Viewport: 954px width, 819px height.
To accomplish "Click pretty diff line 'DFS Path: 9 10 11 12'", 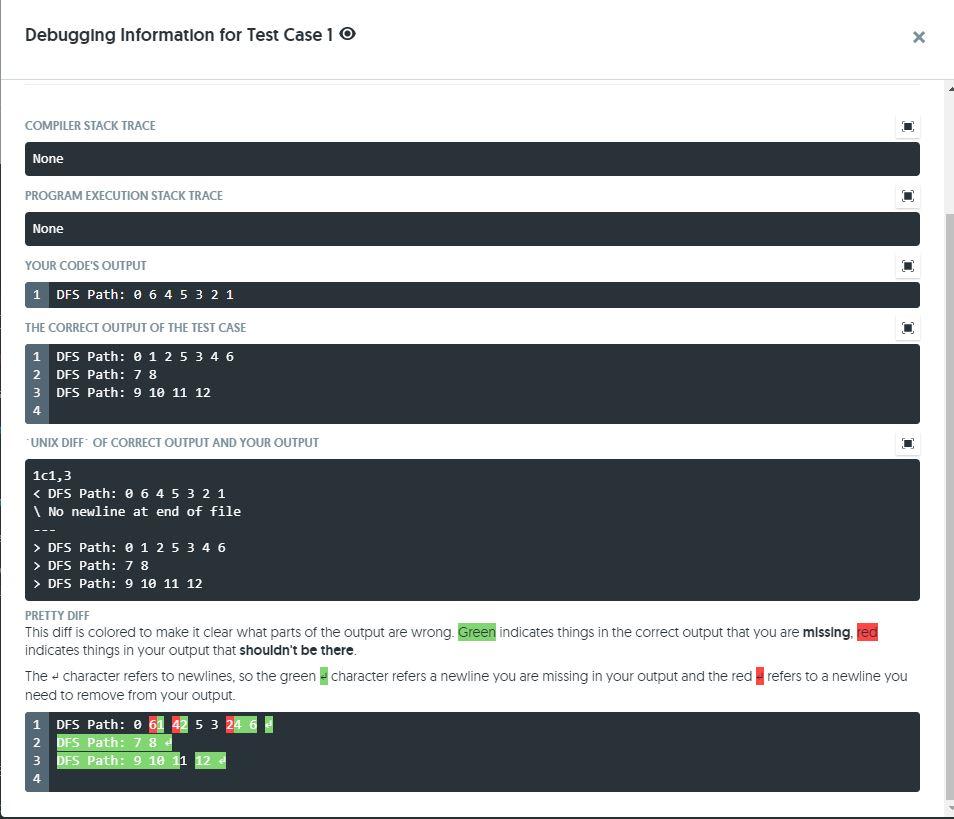I will tap(141, 761).
